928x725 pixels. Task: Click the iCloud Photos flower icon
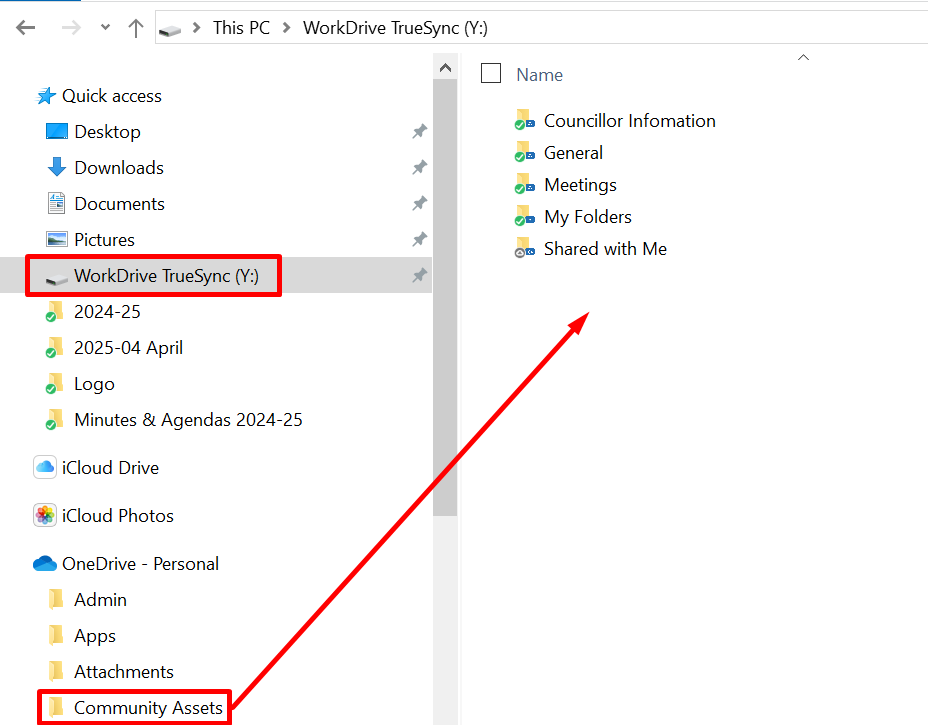click(x=45, y=515)
